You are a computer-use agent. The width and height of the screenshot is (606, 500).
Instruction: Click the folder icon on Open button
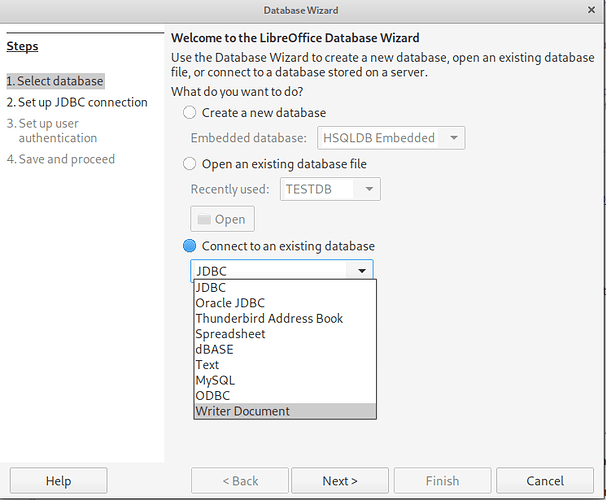204,219
